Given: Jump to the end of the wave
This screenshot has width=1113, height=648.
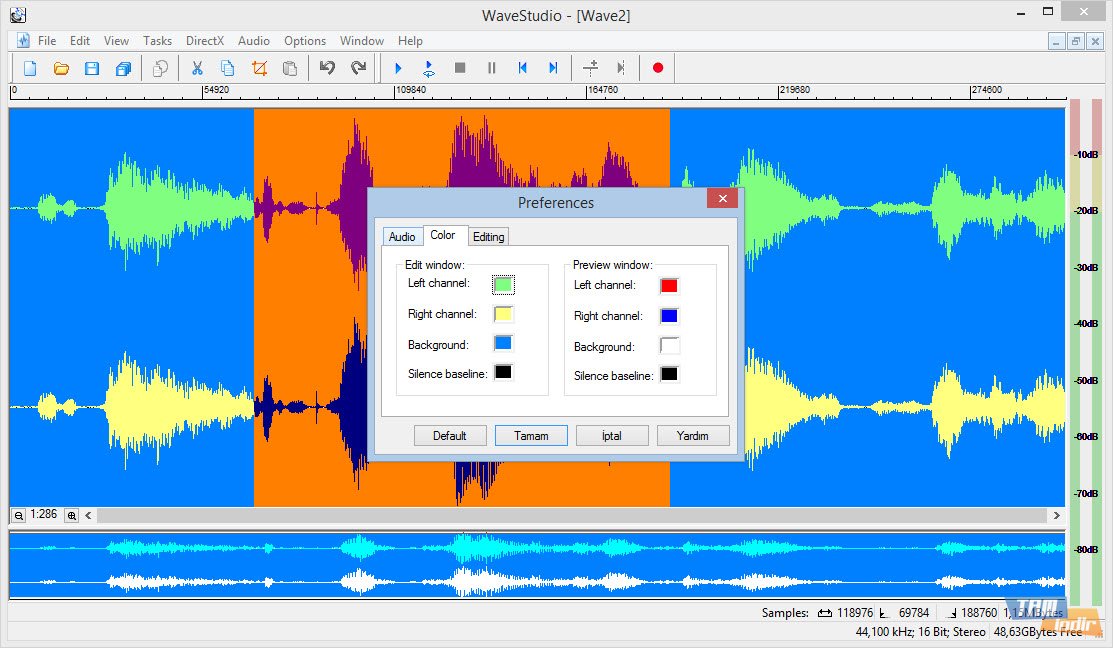Looking at the screenshot, I should click(x=553, y=68).
